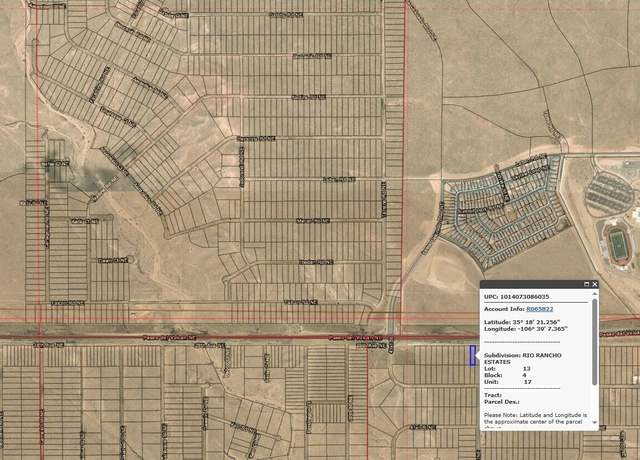Click the Lot 13 row
Viewport: 640px width, 460px height.
(x=507, y=369)
